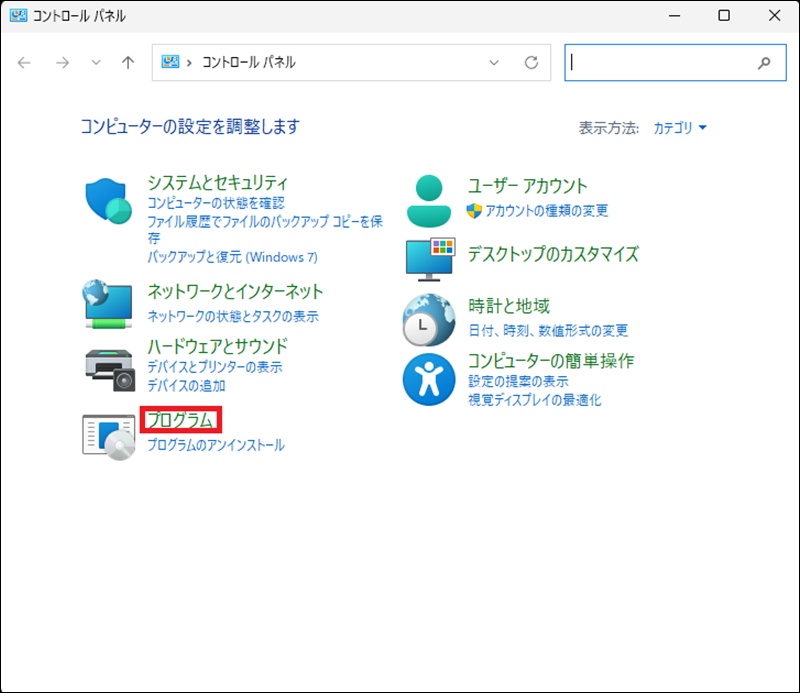Expand the address bar history dropdown
800x693 pixels.
click(x=493, y=62)
